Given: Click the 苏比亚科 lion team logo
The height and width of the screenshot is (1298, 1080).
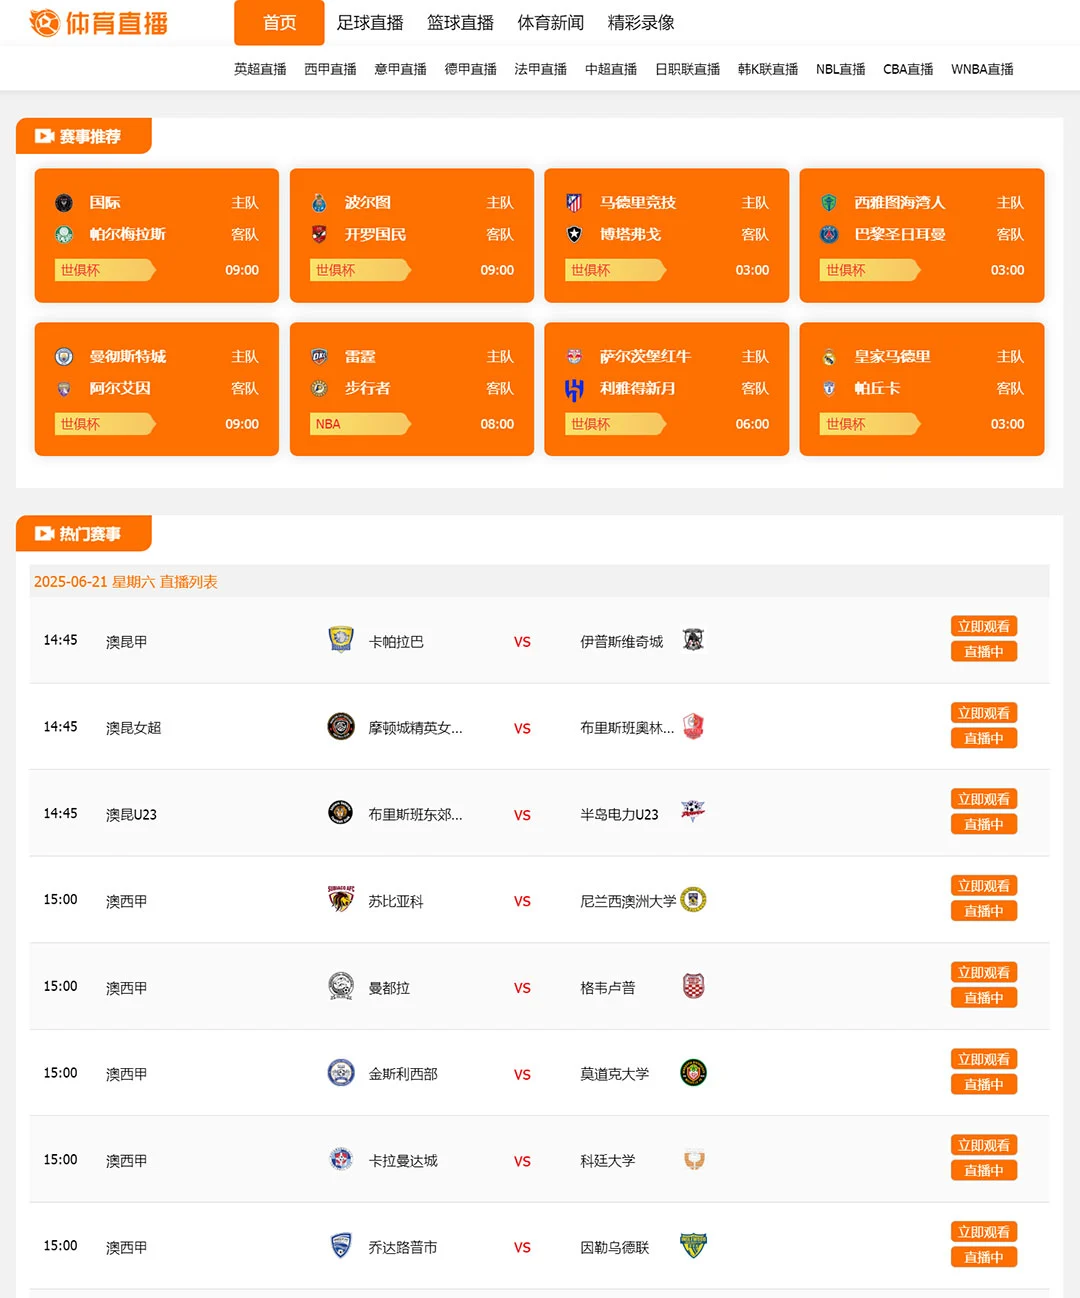Looking at the screenshot, I should coord(341,899).
